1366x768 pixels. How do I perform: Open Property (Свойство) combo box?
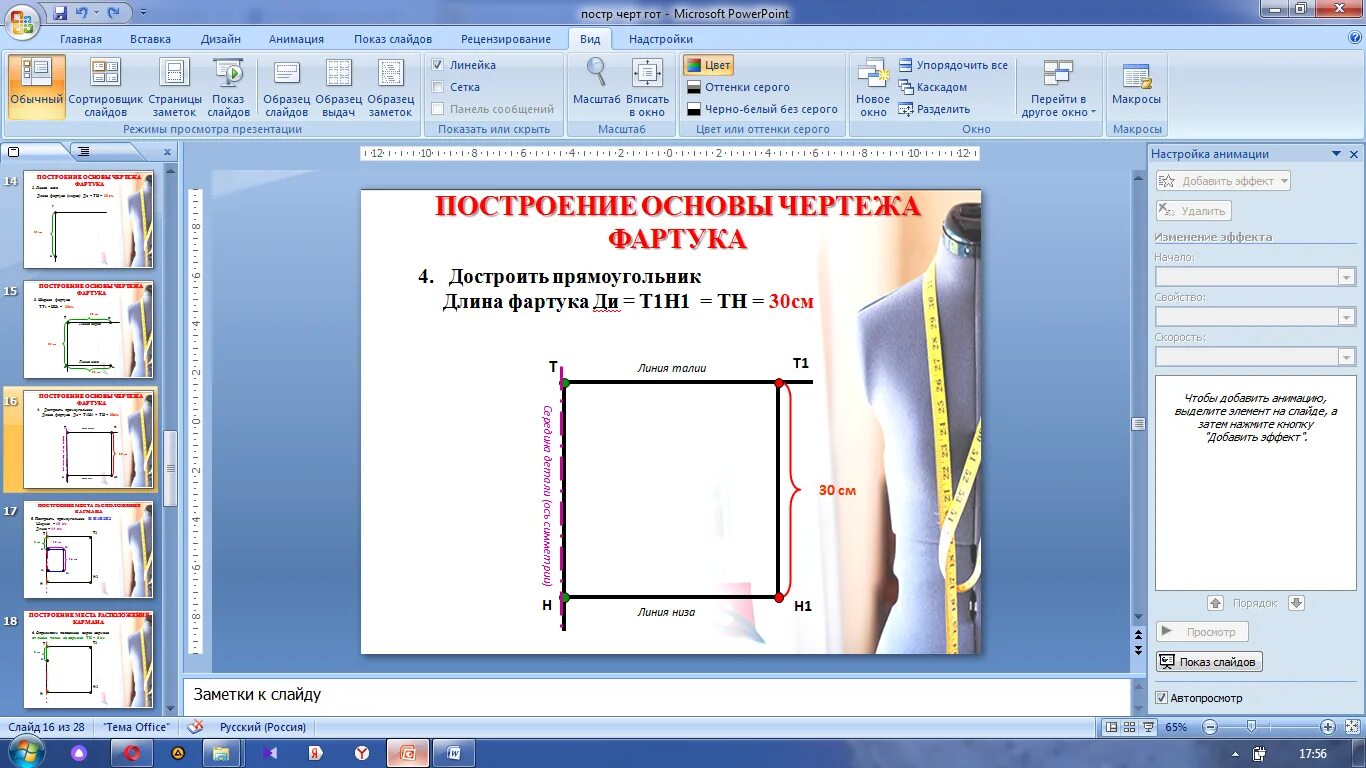[x=1255, y=317]
